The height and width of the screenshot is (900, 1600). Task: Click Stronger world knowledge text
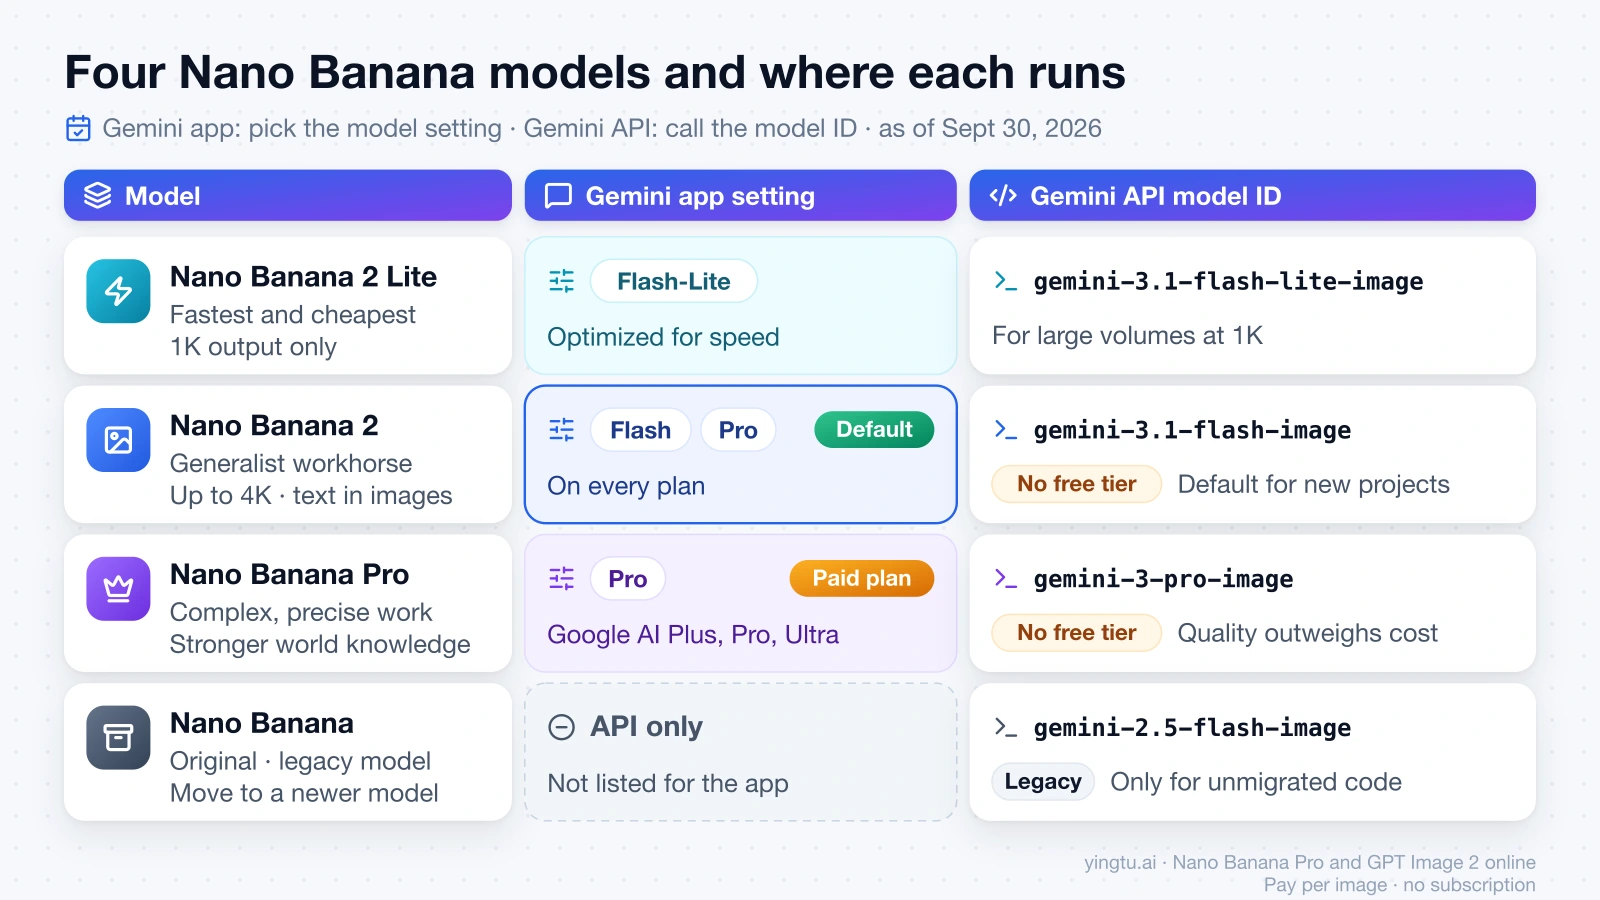click(x=320, y=644)
